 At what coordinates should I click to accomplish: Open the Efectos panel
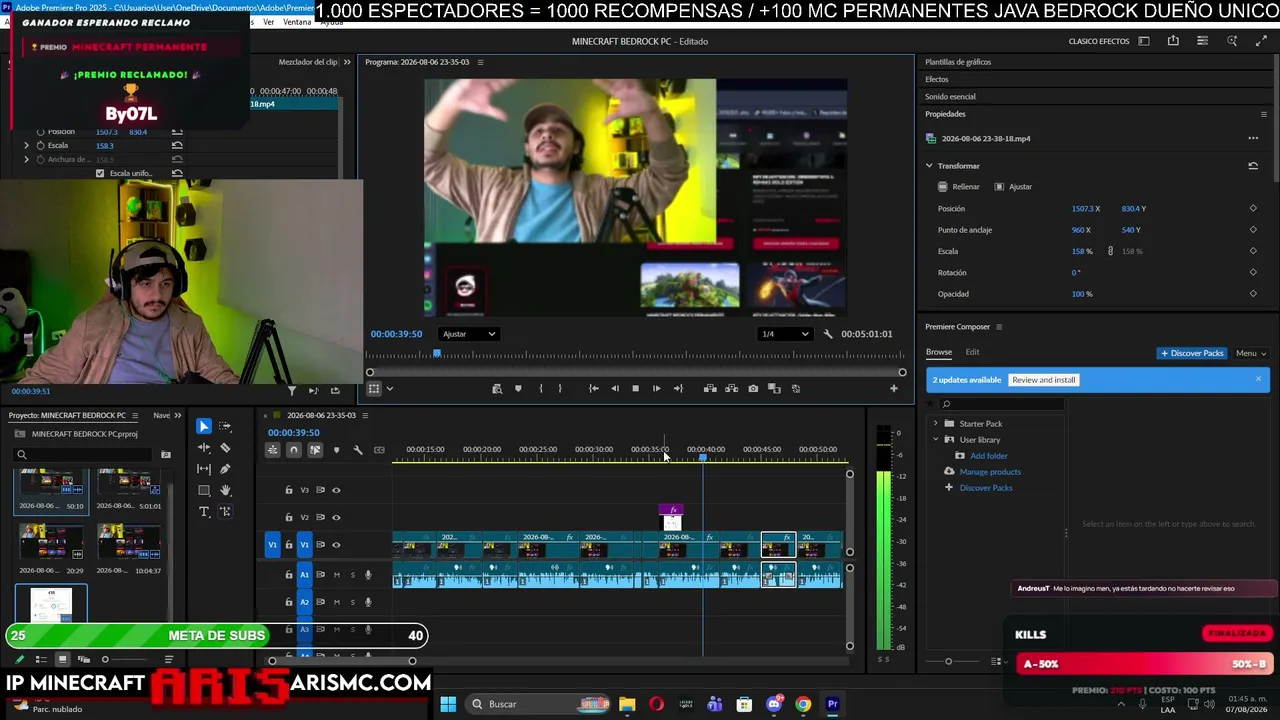(x=937, y=79)
